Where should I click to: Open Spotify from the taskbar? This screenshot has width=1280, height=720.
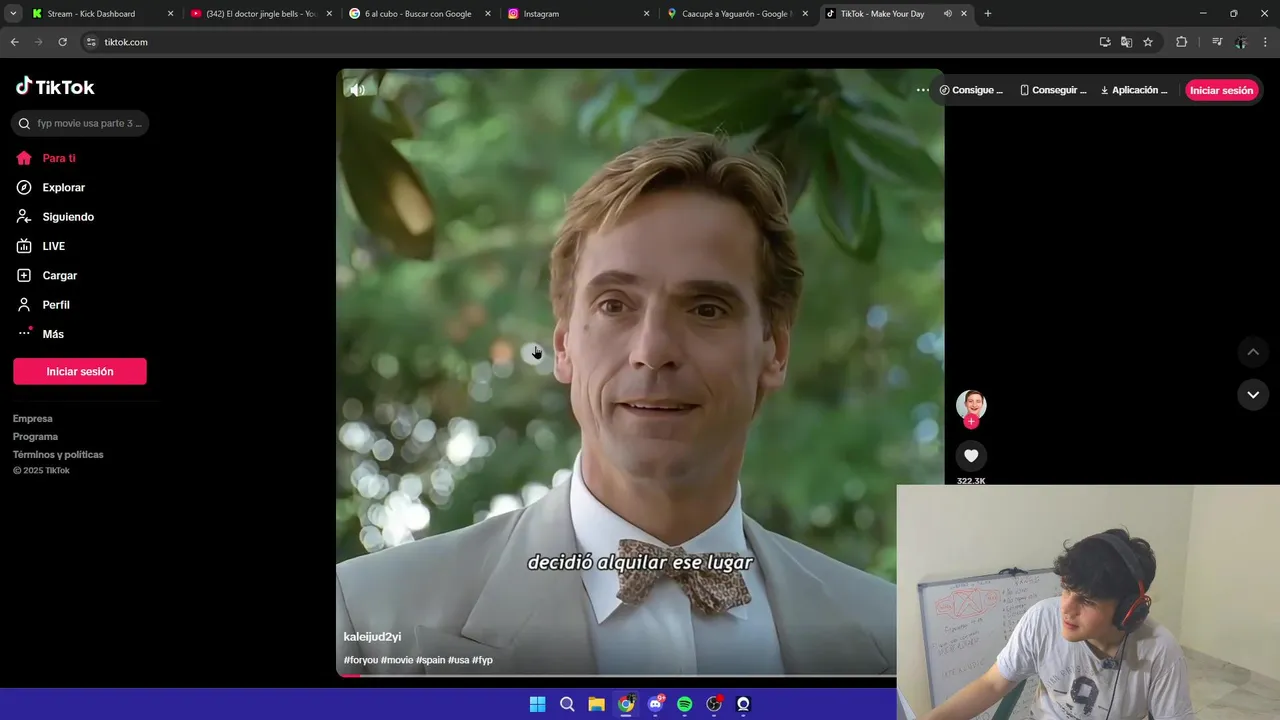[x=684, y=704]
